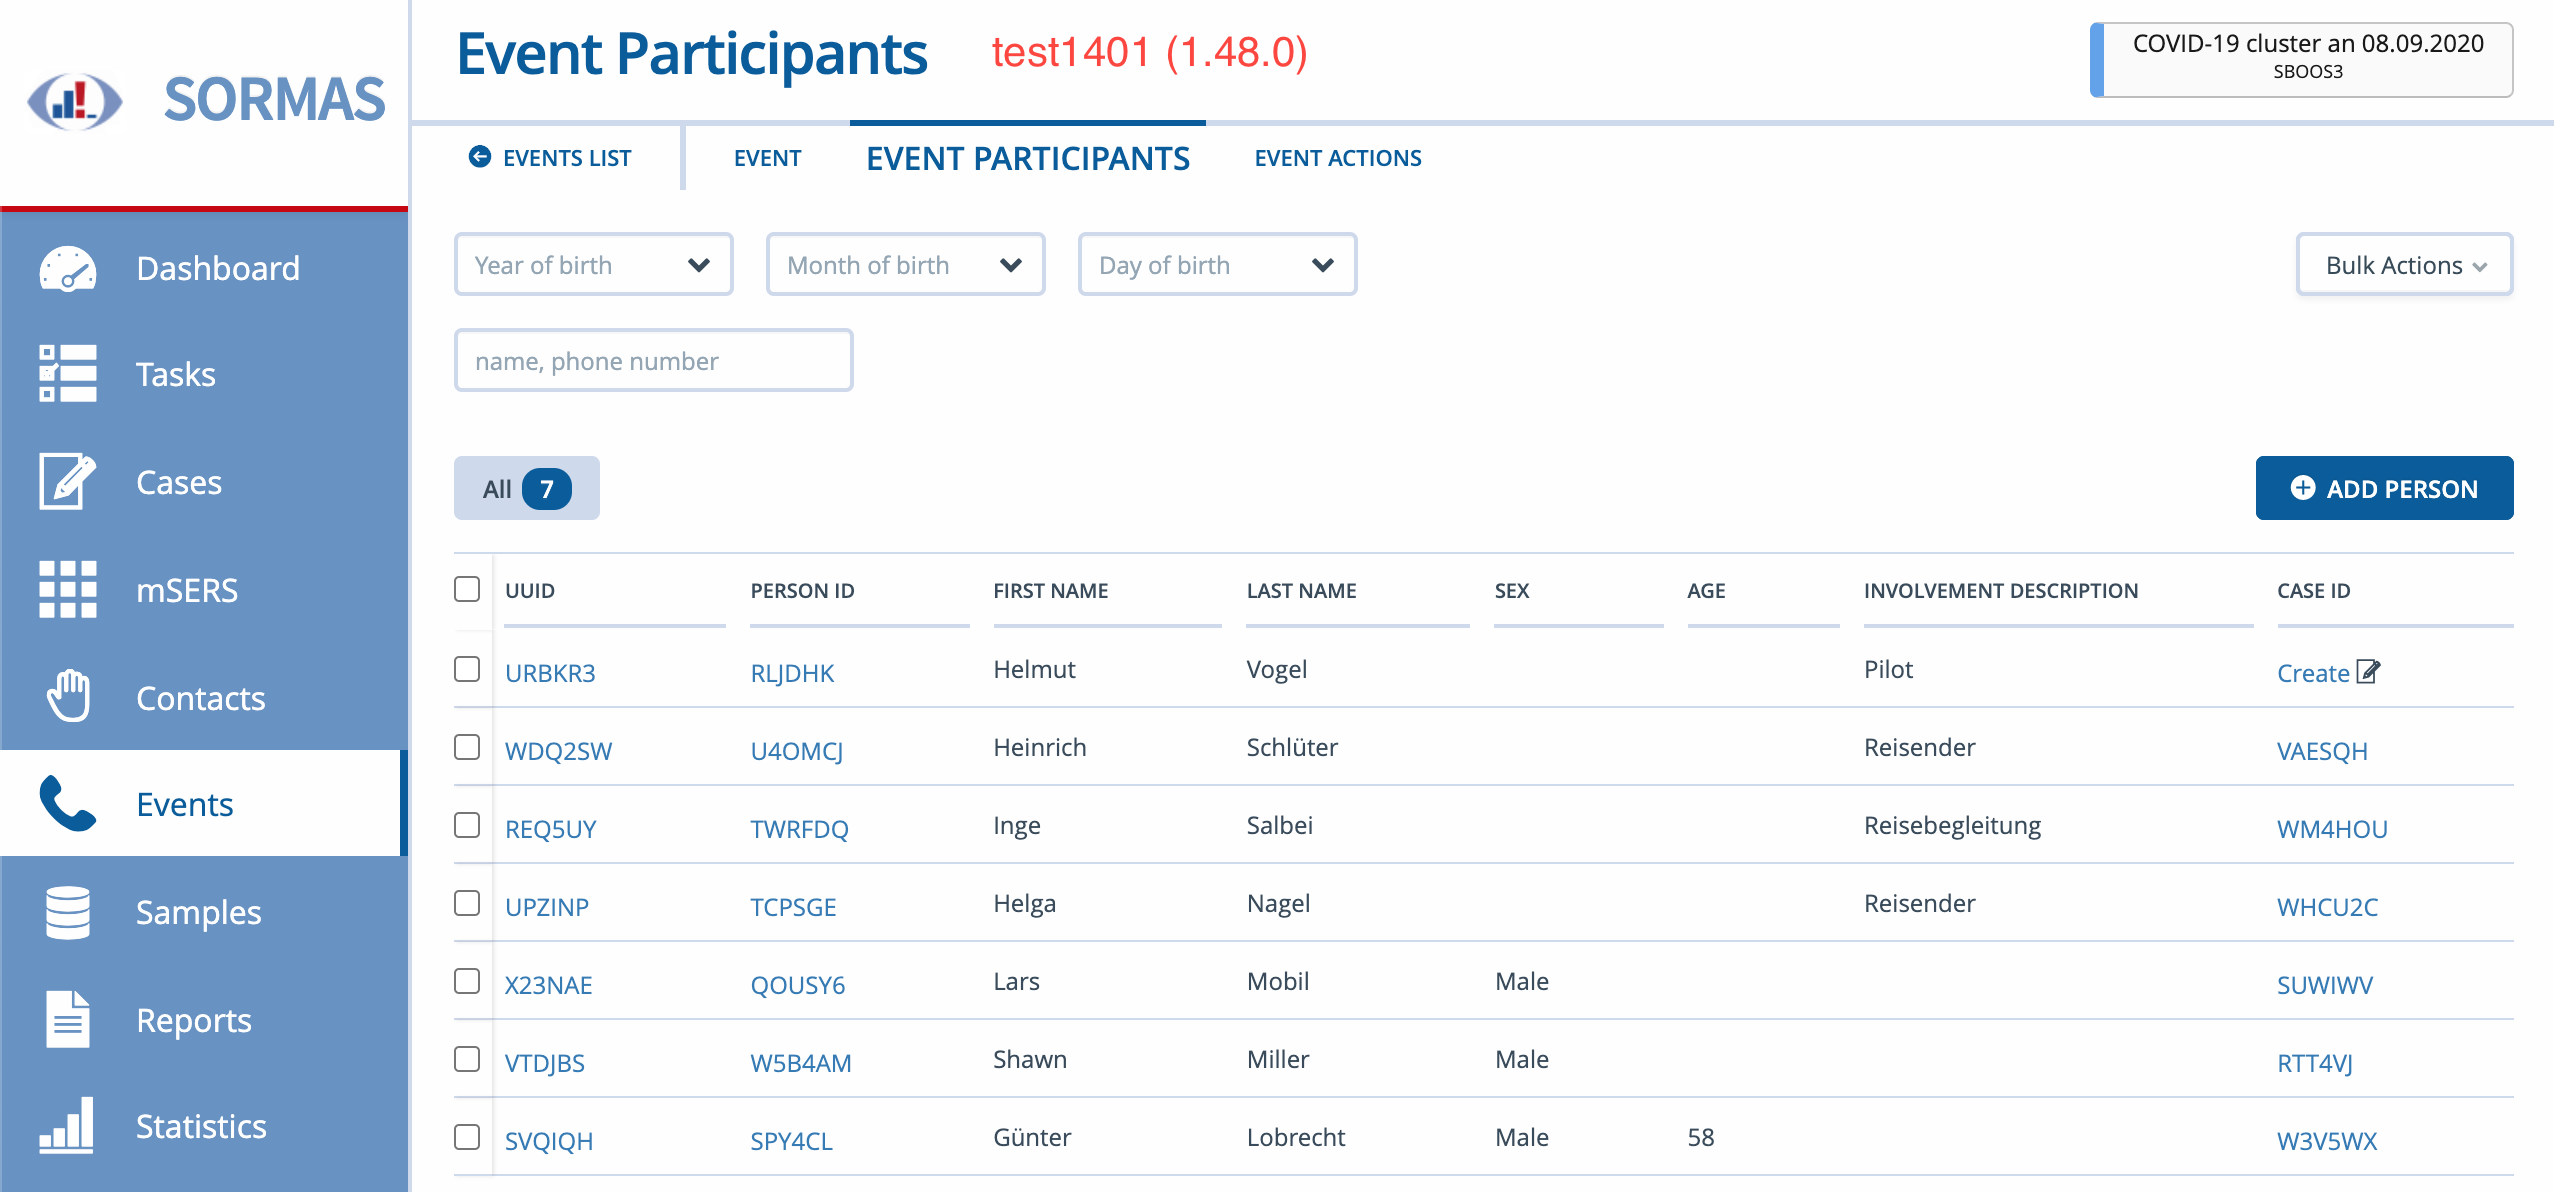Go back to Events List tab
Image resolution: width=2554 pixels, height=1192 pixels.
pos(550,158)
